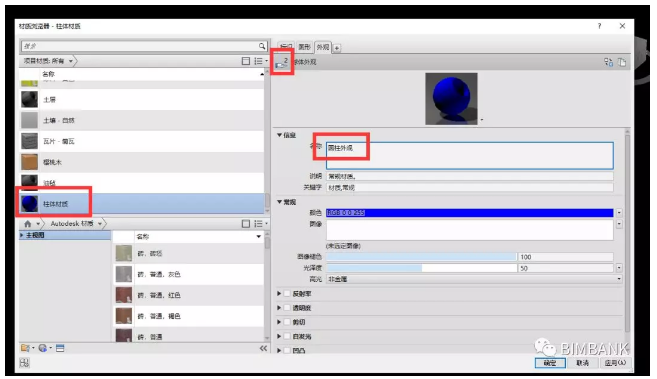Open the 图像 image field dropdown arrow
Viewport: 657px width, 379px height.
point(619,224)
